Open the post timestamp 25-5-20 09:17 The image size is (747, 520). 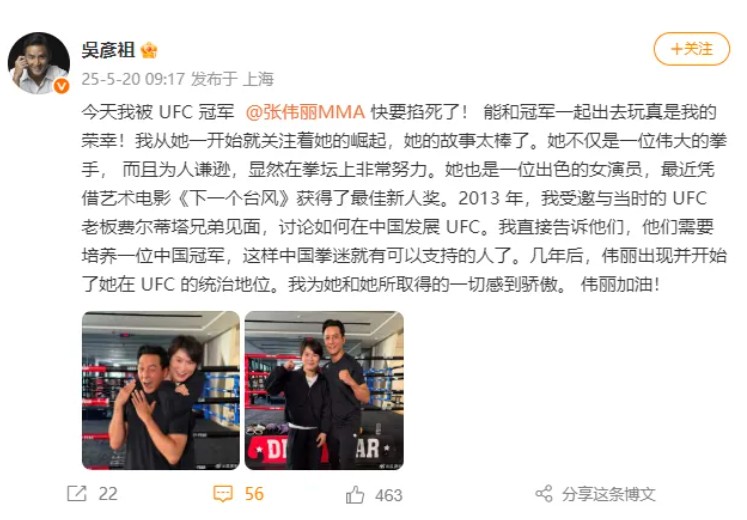133,79
